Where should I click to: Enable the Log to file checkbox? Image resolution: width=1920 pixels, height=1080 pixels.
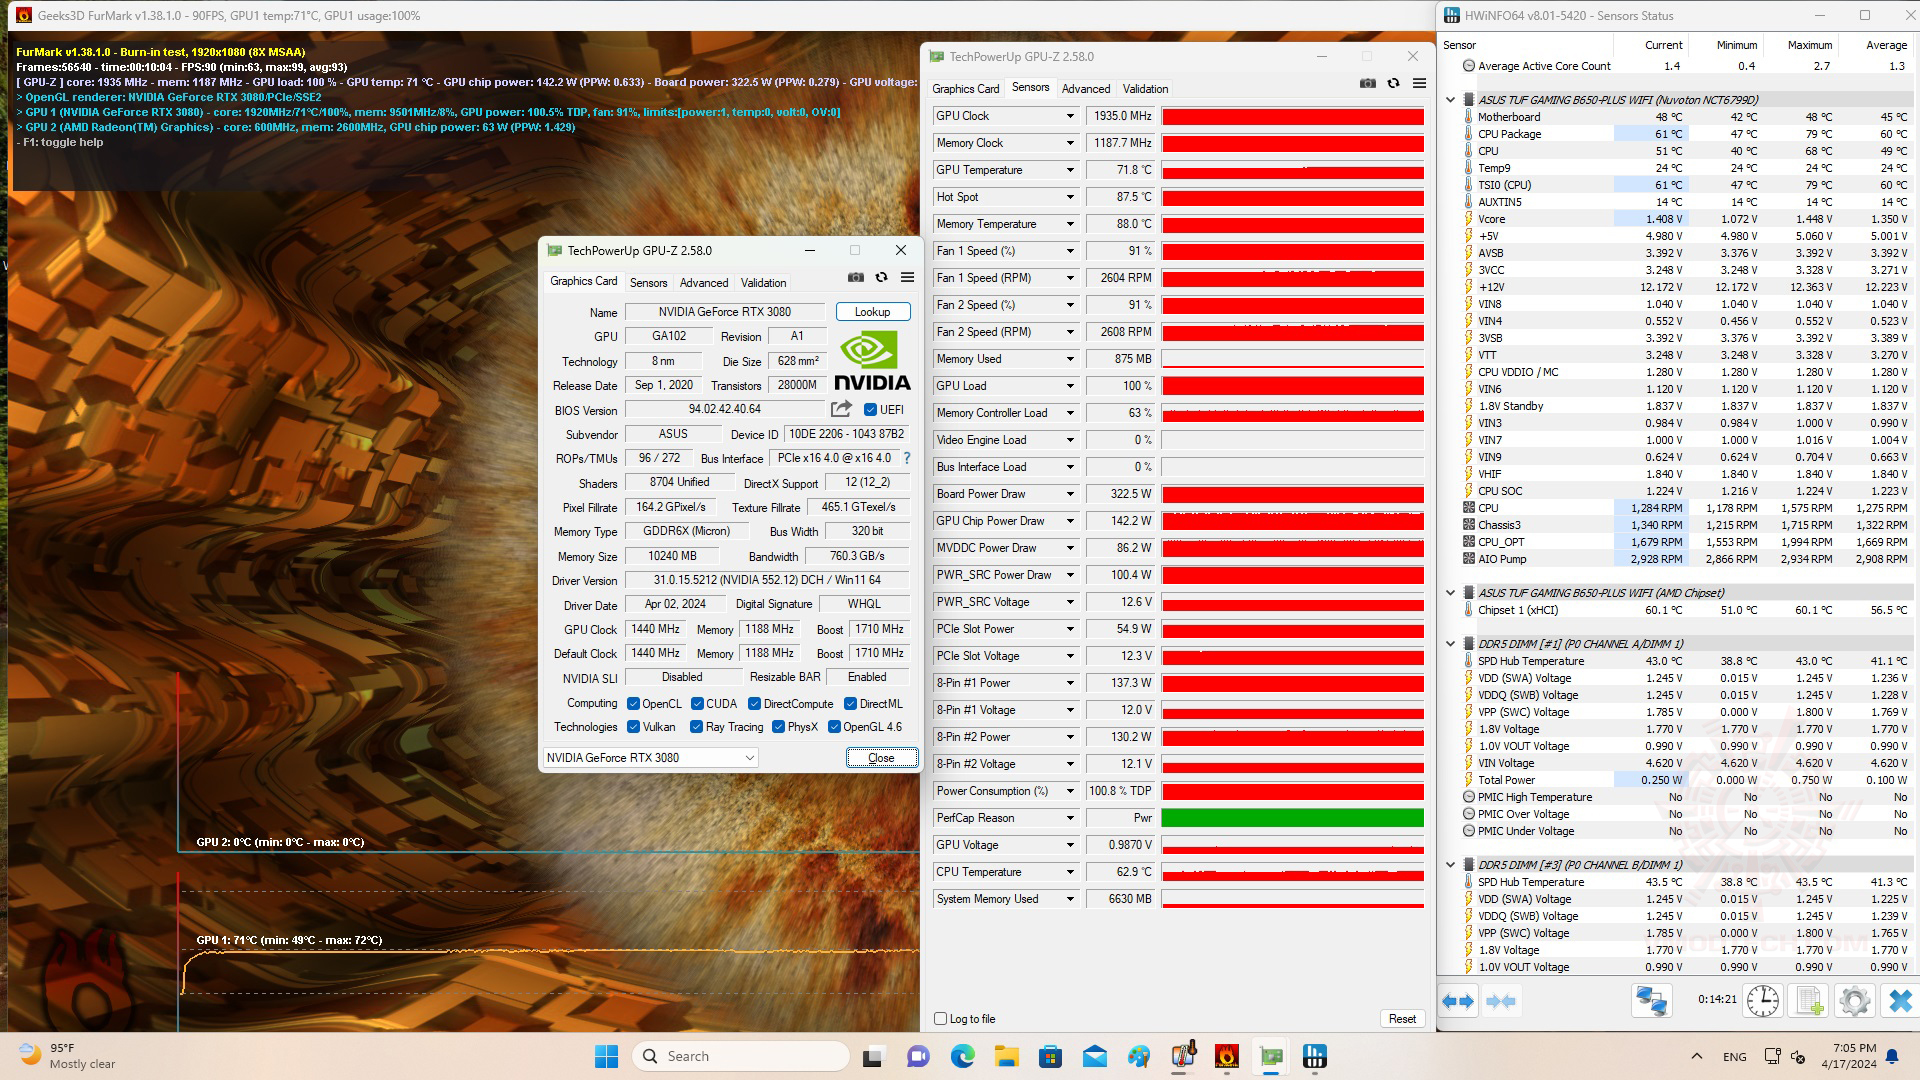tap(940, 1019)
